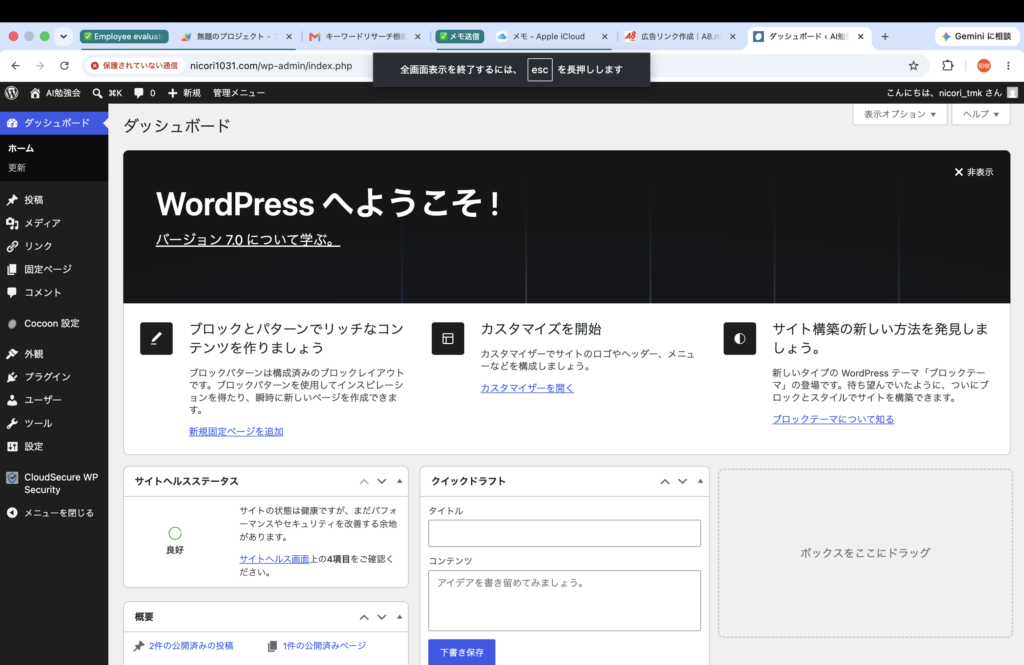Collapse クイックドラフト panel
This screenshot has width=1024, height=665.
click(700, 481)
